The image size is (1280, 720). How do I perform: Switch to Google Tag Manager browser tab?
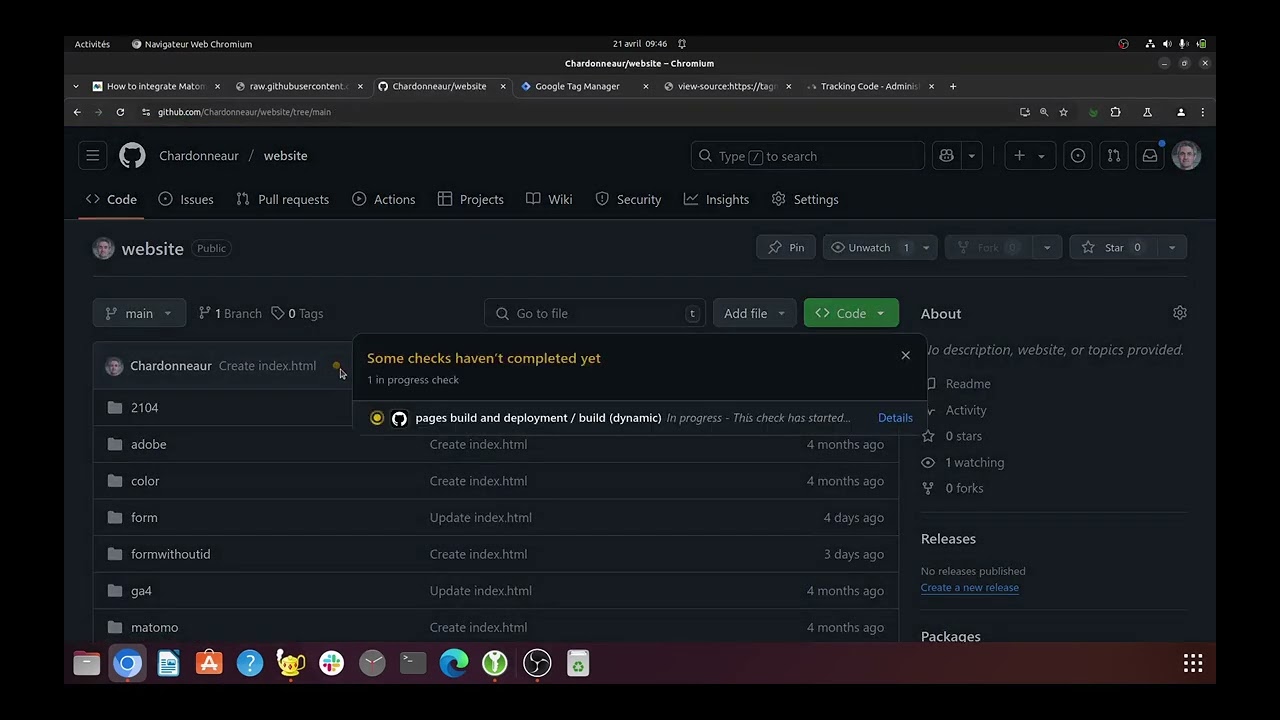577,86
